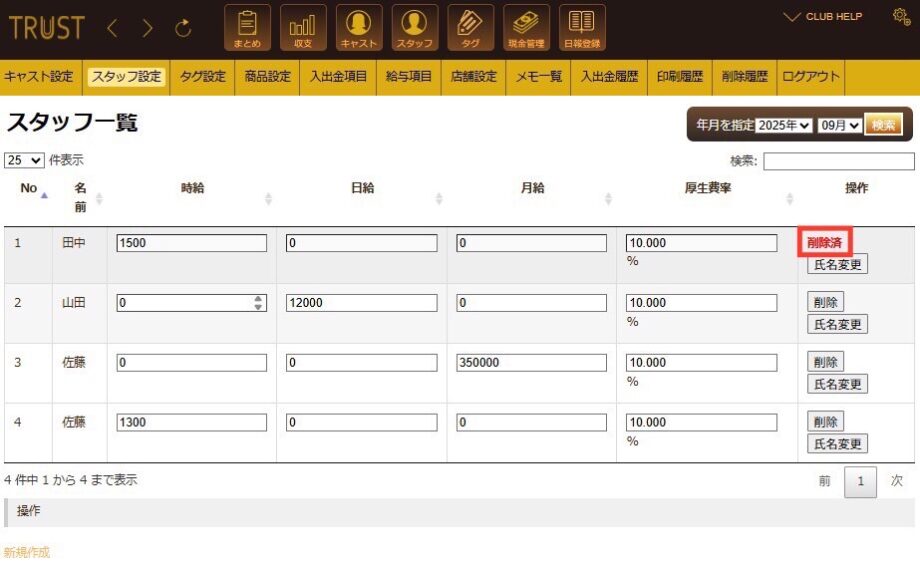Open the month dropdown showing 09月

[x=838, y=125]
